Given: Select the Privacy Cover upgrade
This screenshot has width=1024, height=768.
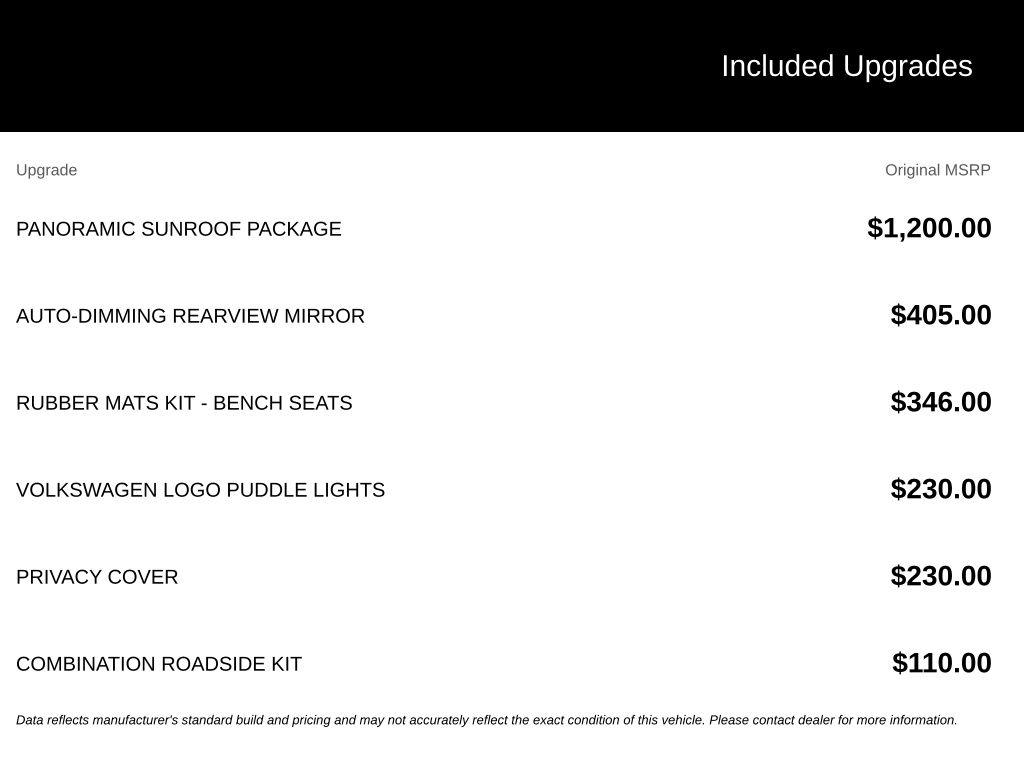Looking at the screenshot, I should click(97, 577).
